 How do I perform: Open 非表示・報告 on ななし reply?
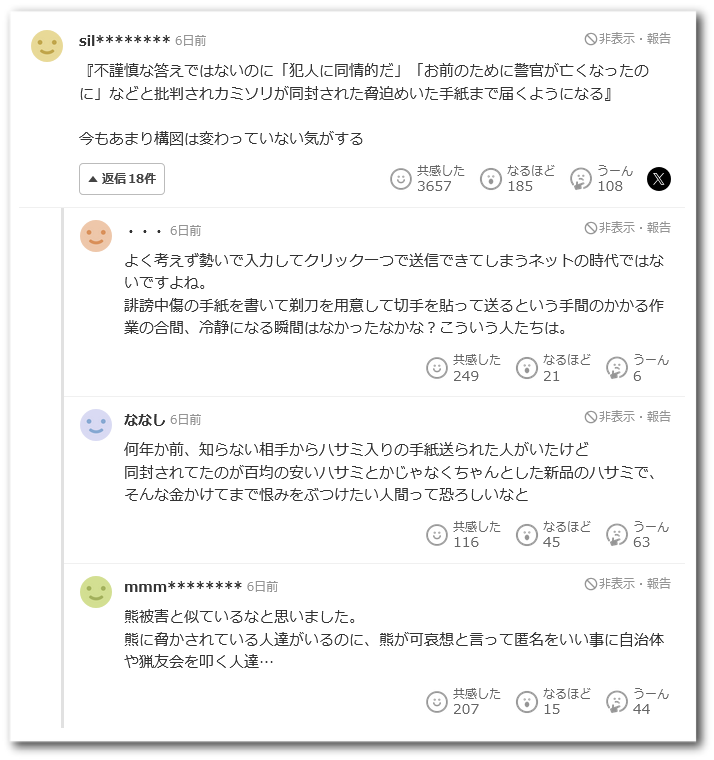[x=628, y=417]
